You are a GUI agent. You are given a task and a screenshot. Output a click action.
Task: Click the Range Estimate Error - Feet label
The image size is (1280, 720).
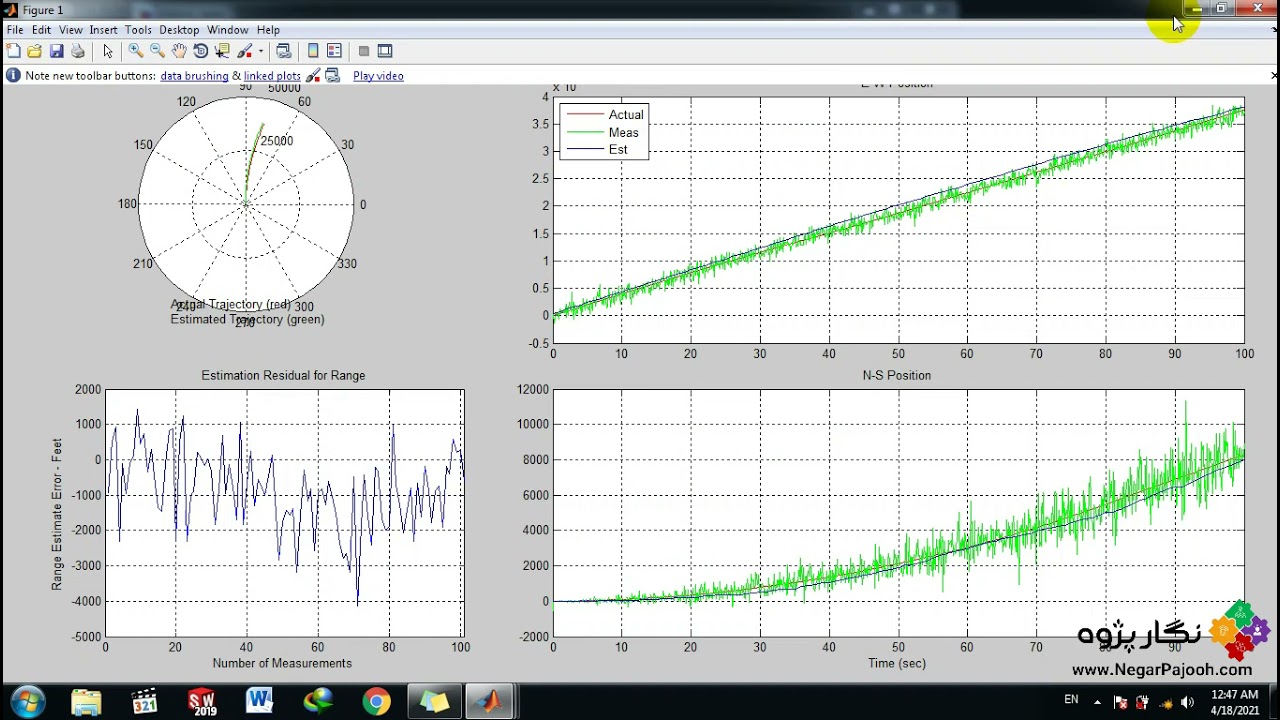[57, 514]
